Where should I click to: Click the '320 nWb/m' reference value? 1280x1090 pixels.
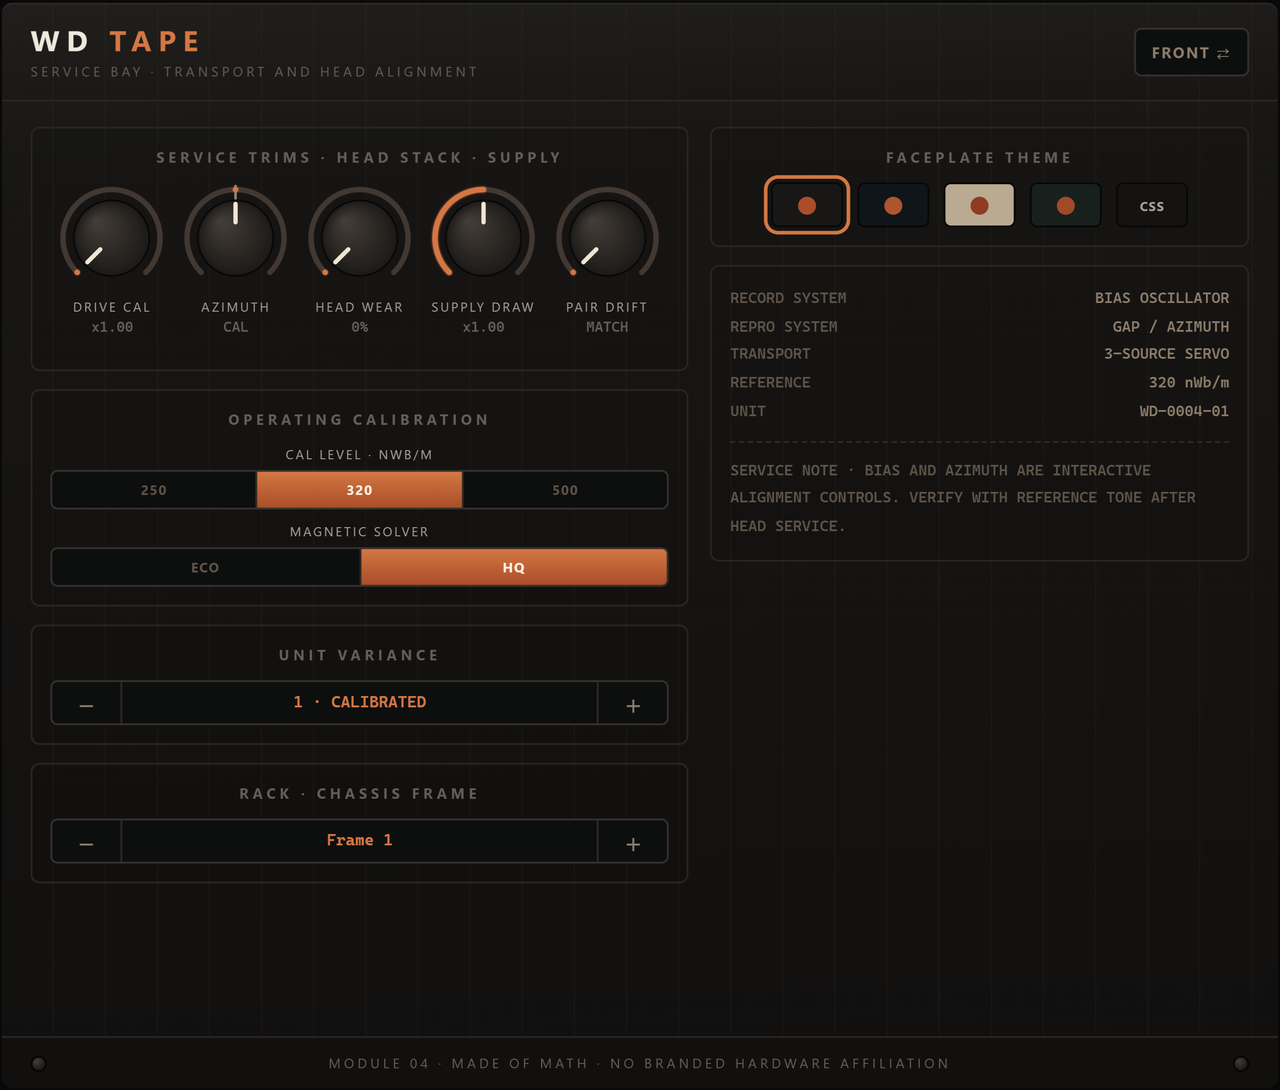click(1189, 382)
